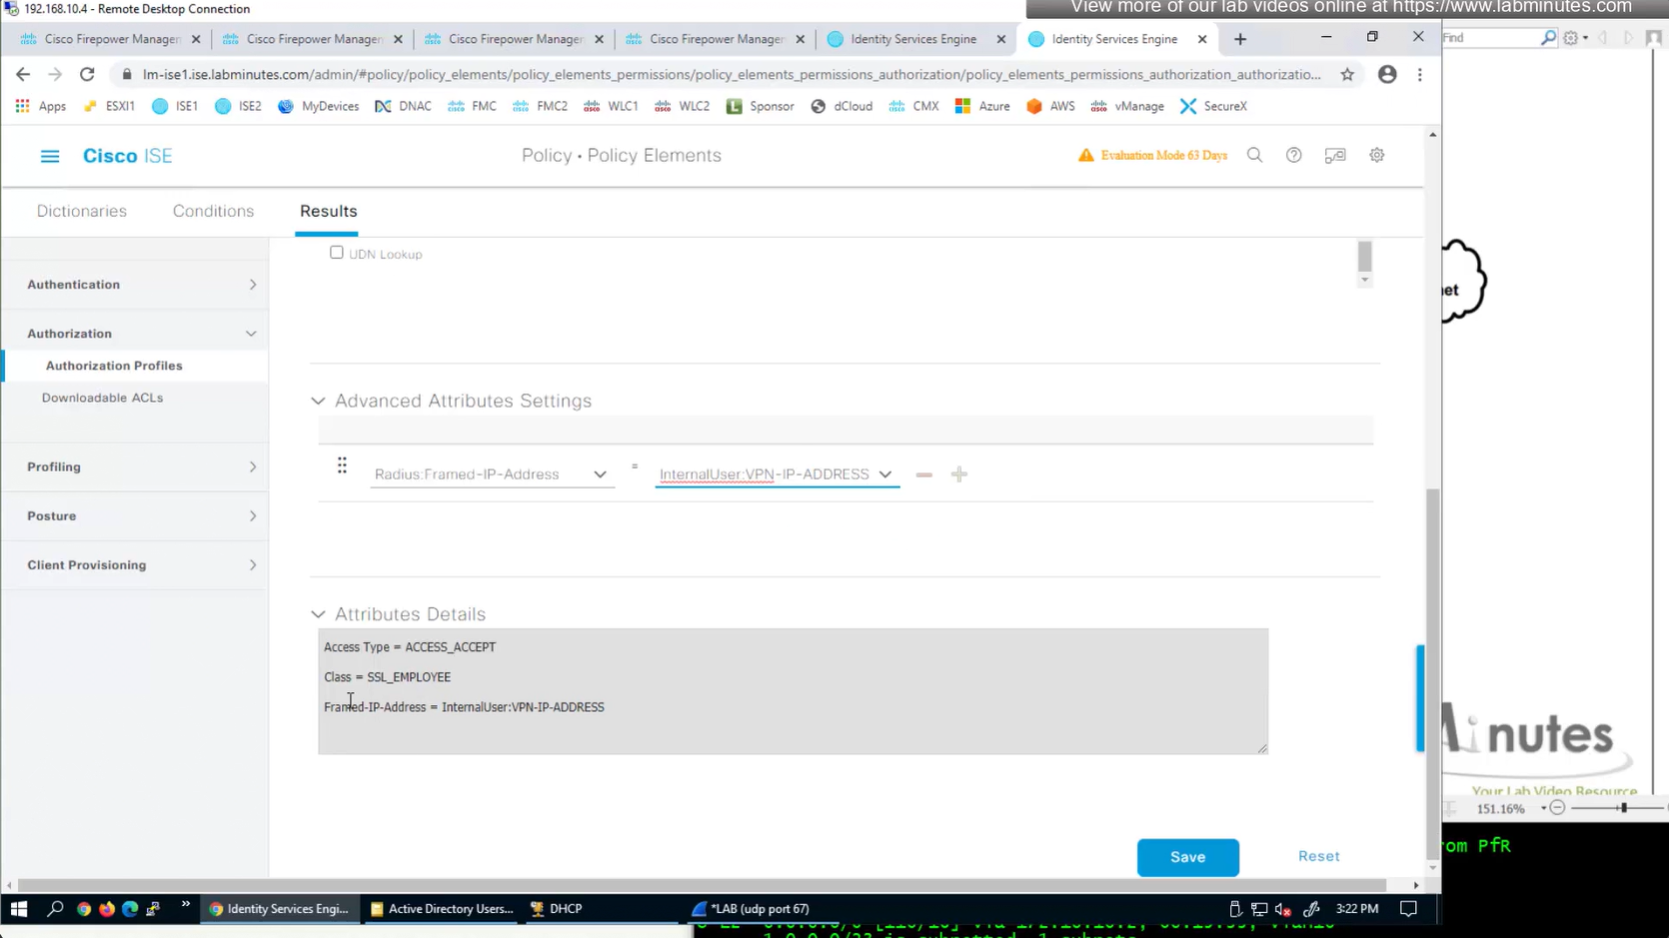This screenshot has width=1669, height=938.
Task: Grab the attribute row drag handle
Action: pyautogui.click(x=342, y=466)
